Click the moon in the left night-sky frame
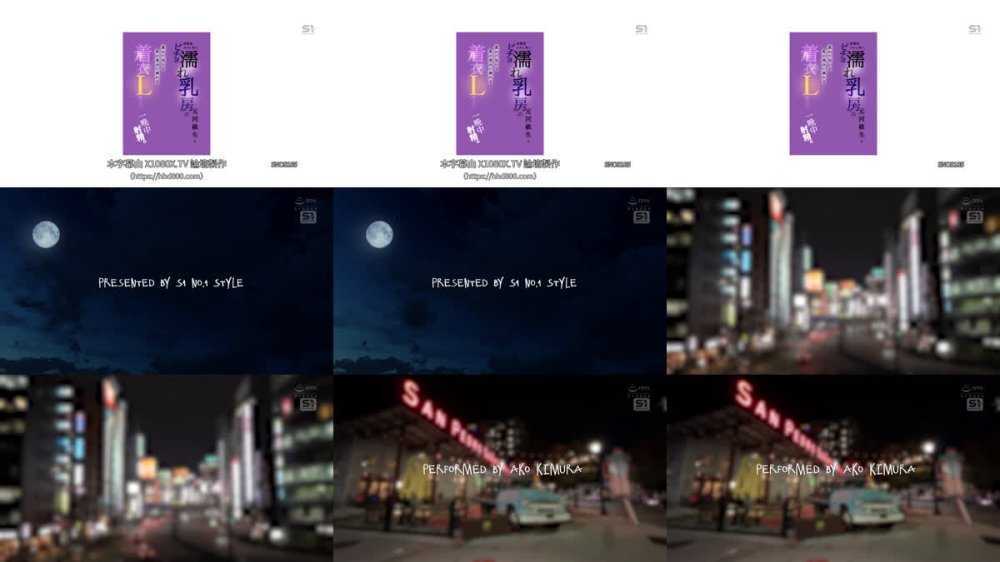The width and height of the screenshot is (1000, 562). tap(46, 234)
